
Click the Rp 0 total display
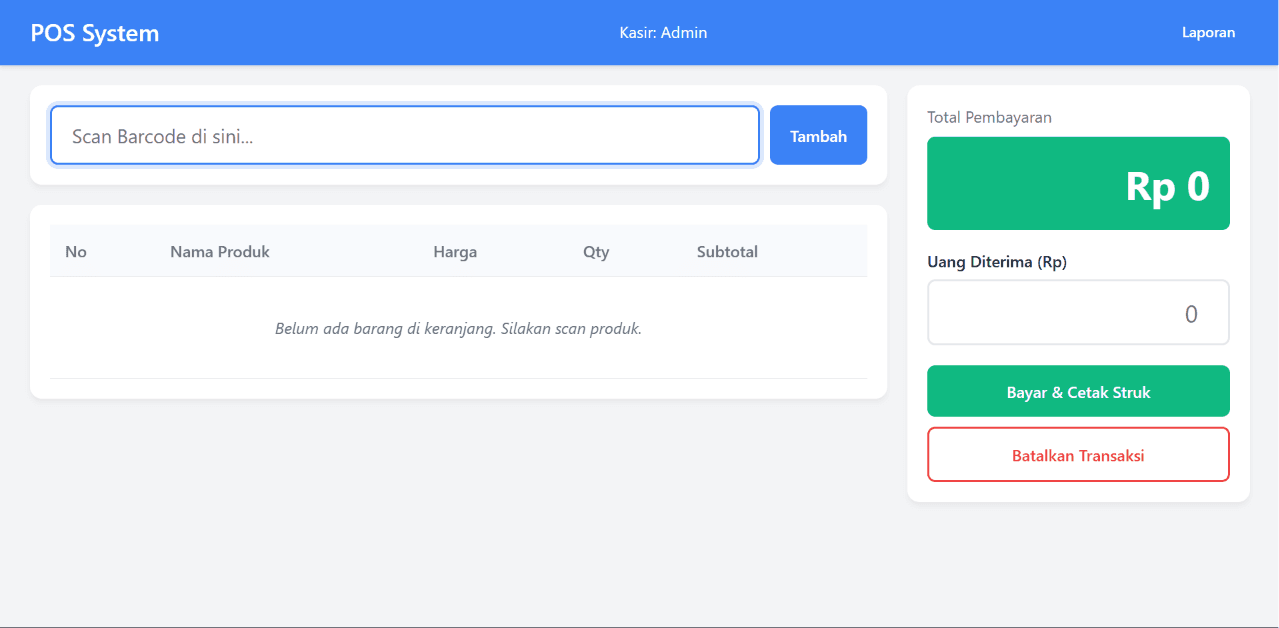pos(1078,184)
